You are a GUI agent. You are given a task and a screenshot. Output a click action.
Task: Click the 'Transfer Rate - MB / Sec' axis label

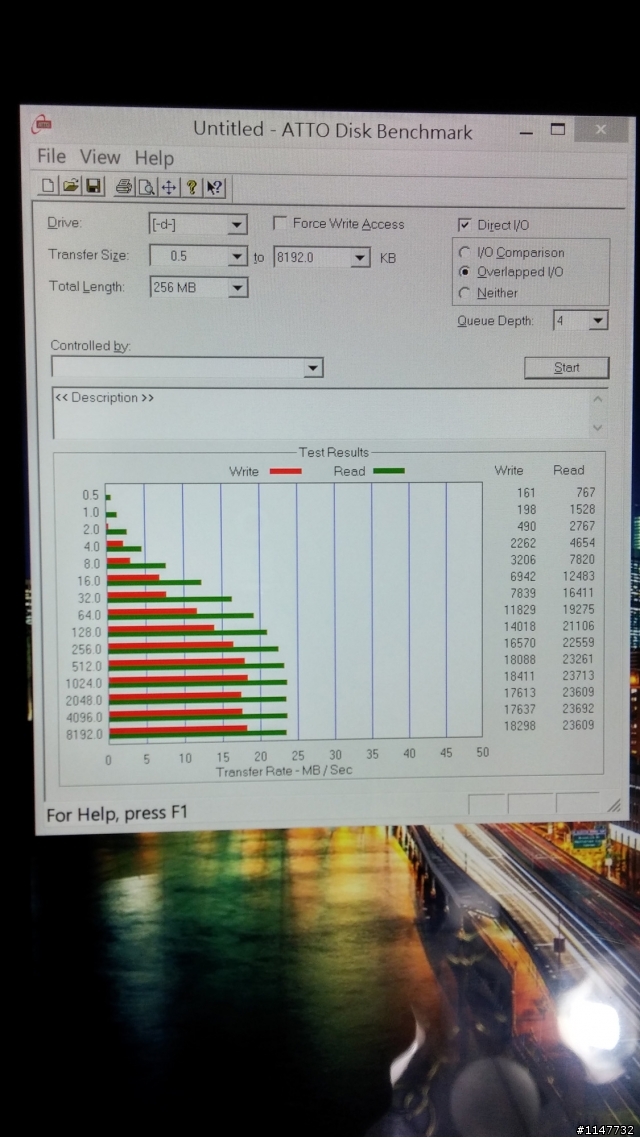pos(284,770)
